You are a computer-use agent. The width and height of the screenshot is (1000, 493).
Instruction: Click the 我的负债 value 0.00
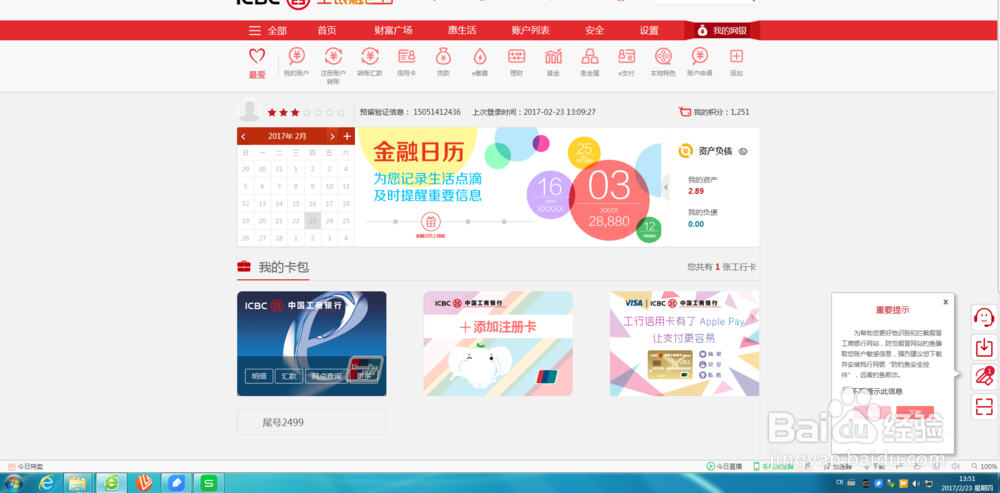[x=696, y=224]
